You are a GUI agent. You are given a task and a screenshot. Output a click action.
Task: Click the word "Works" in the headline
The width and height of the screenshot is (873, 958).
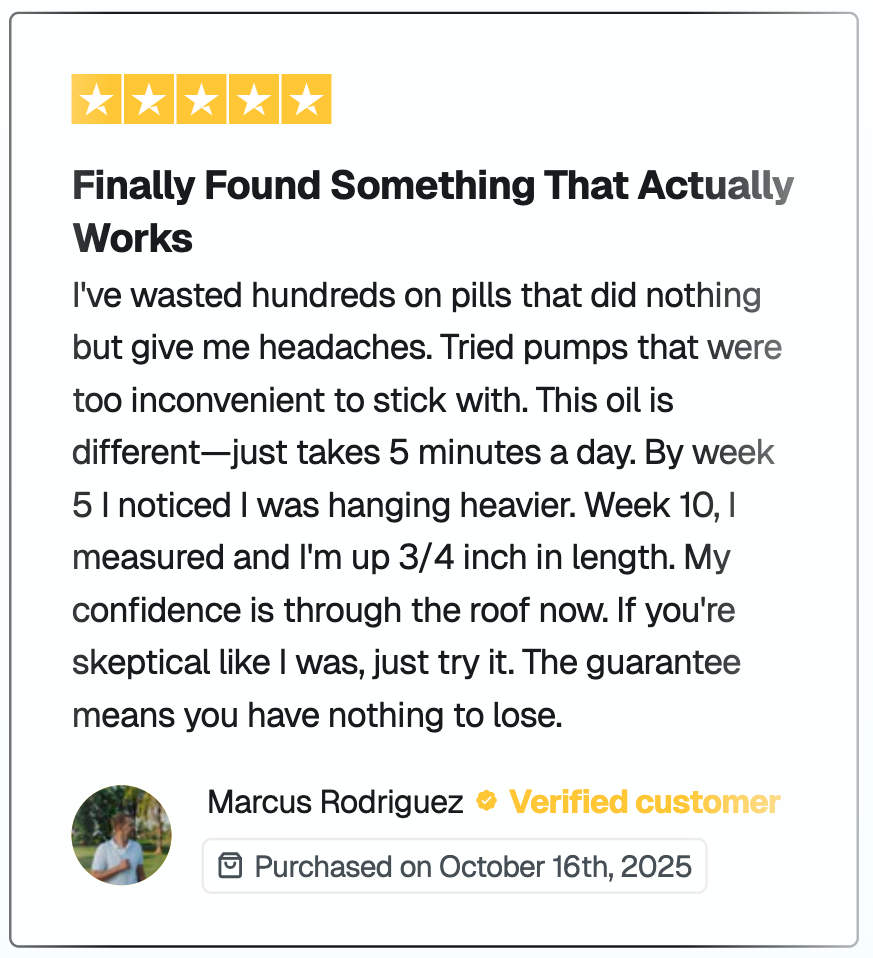click(133, 239)
